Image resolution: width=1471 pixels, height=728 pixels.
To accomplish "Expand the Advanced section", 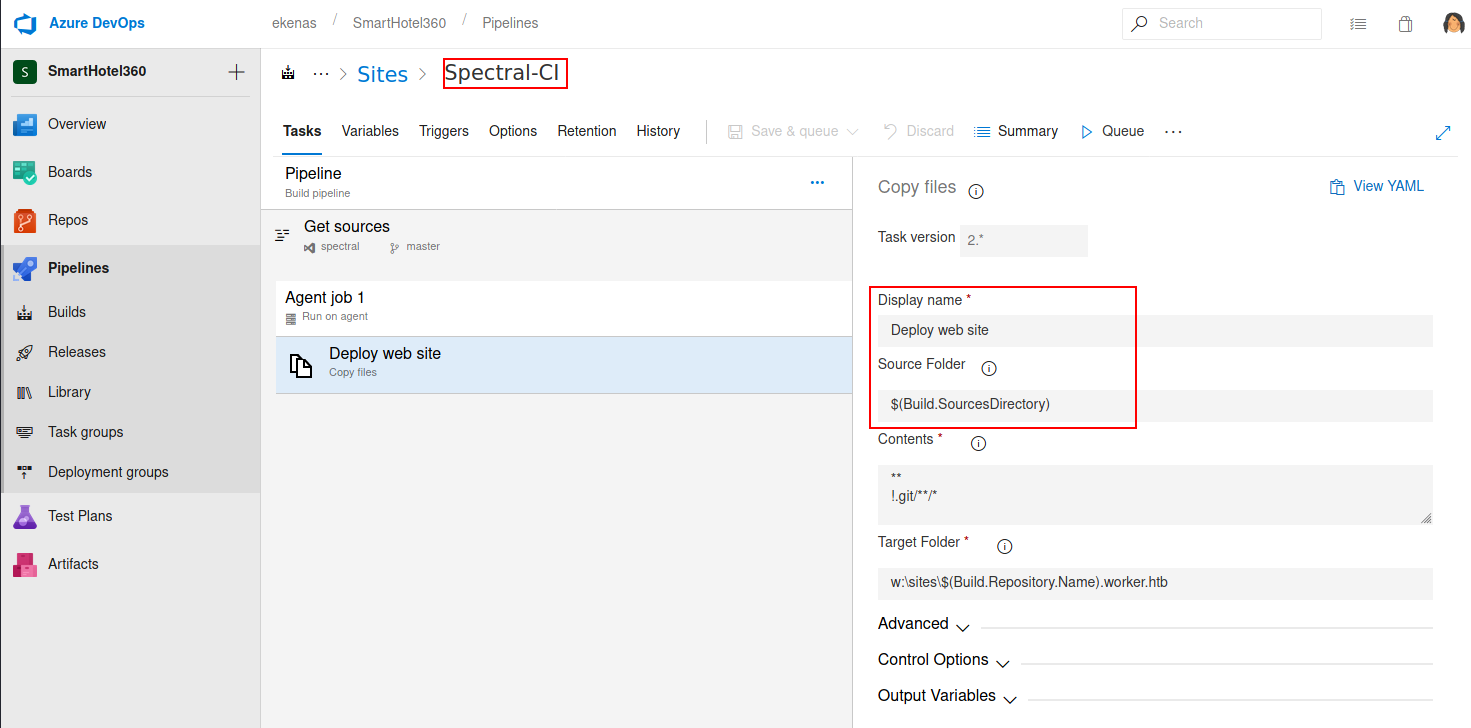I will (924, 624).
